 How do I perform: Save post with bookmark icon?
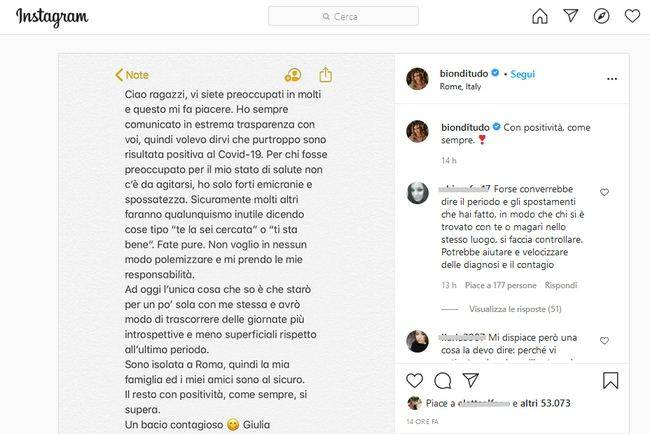[x=610, y=381]
